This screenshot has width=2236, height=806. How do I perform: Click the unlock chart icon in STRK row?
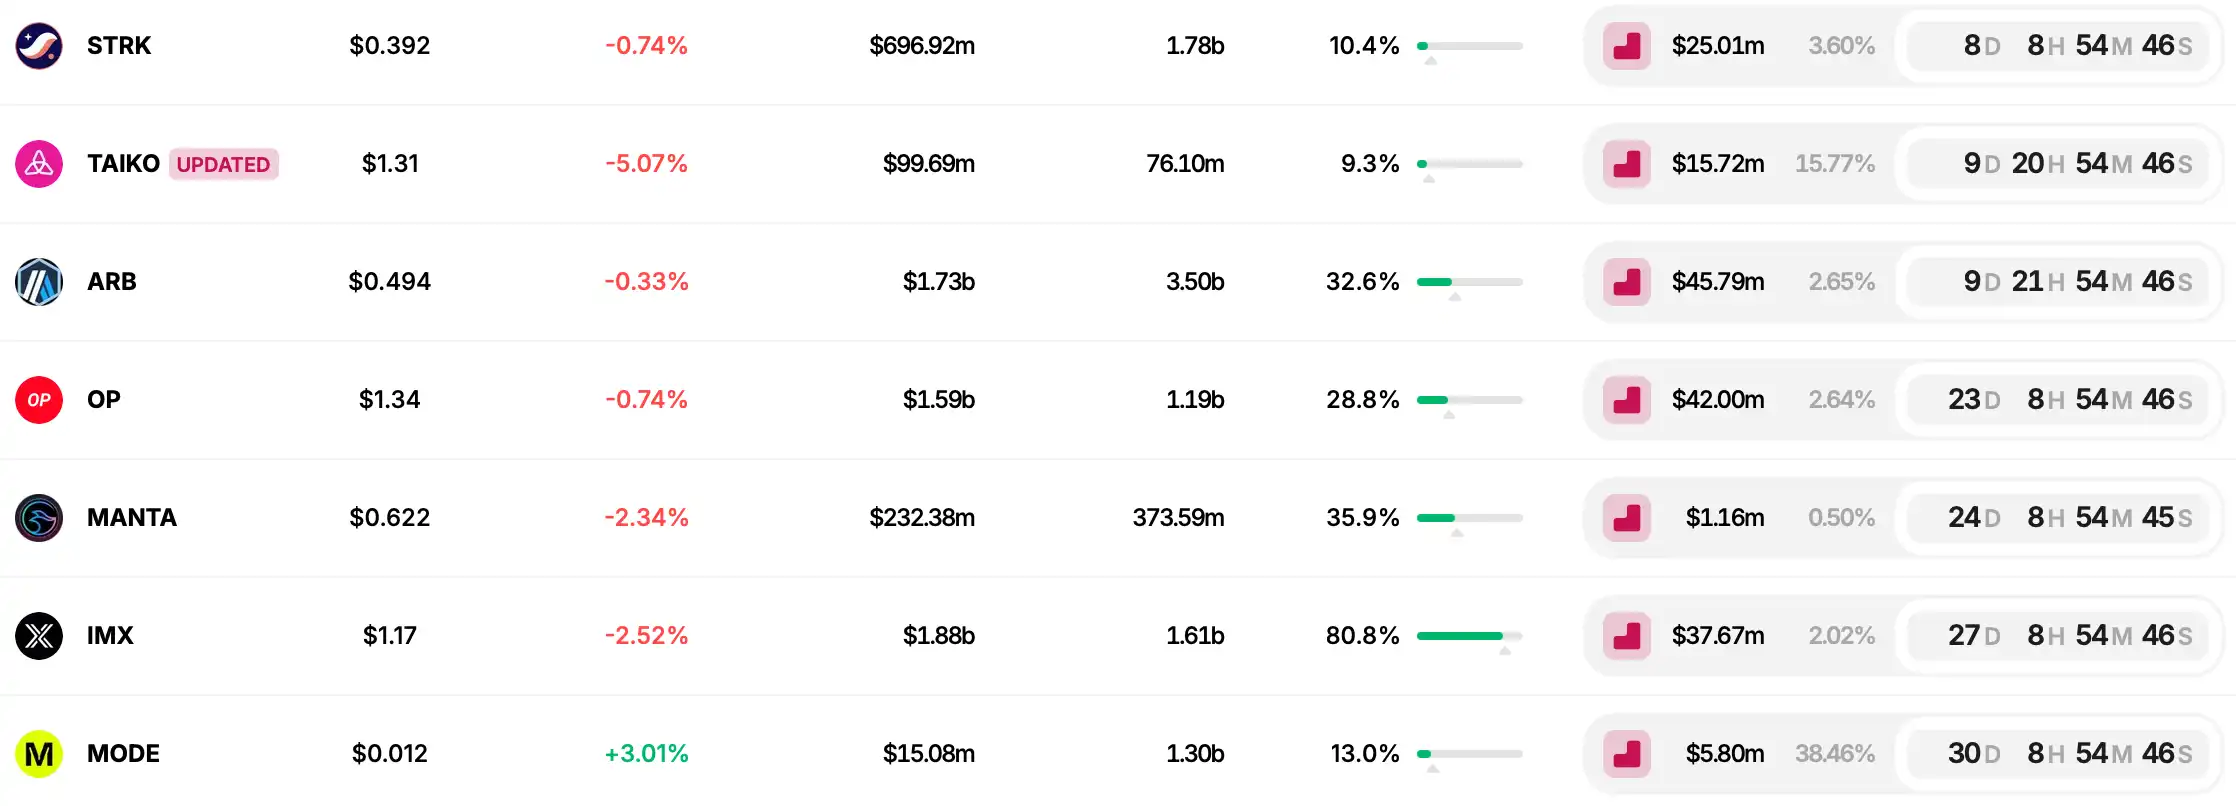pos(1626,46)
